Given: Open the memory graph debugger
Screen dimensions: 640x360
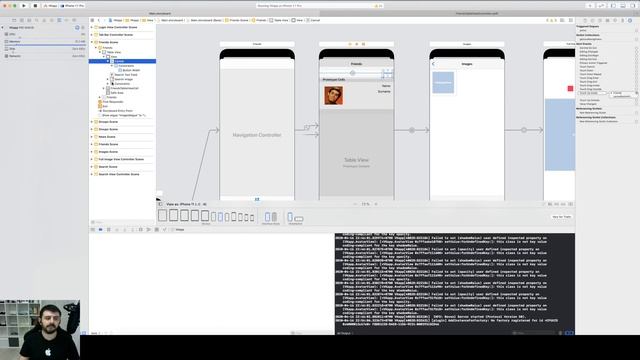Looking at the screenshot, I should [x=149, y=229].
